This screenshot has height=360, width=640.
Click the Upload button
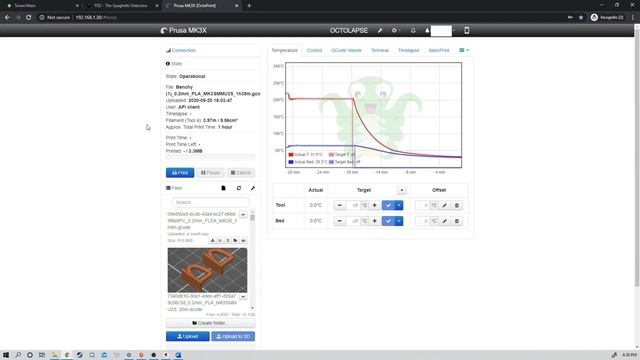pyautogui.click(x=188, y=336)
